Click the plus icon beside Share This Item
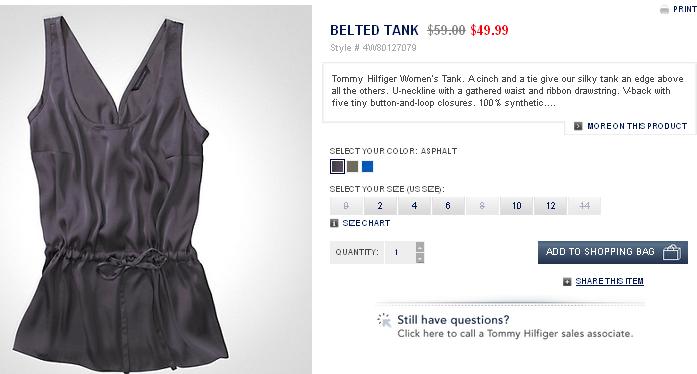The image size is (697, 374). [x=567, y=282]
